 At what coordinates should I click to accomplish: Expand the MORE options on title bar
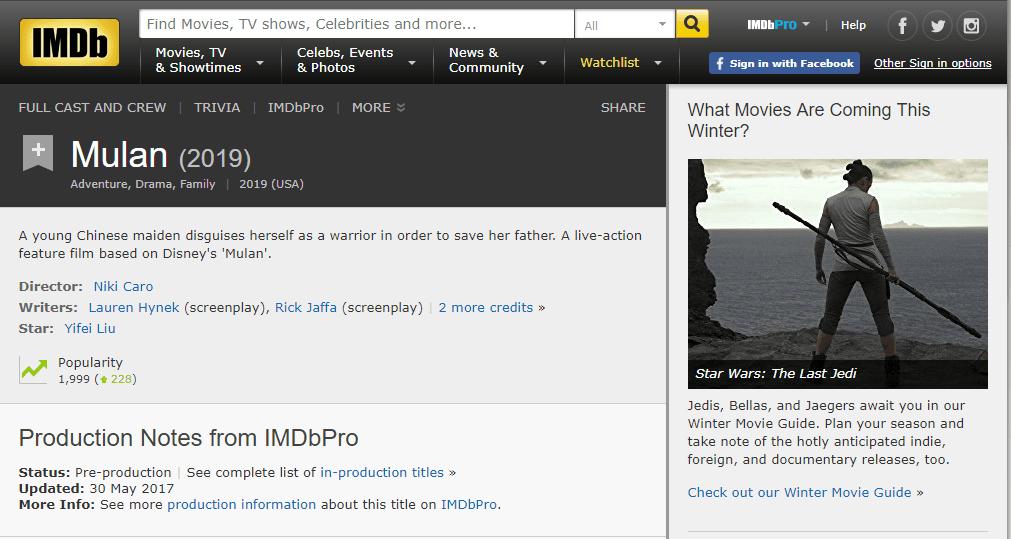(x=378, y=108)
